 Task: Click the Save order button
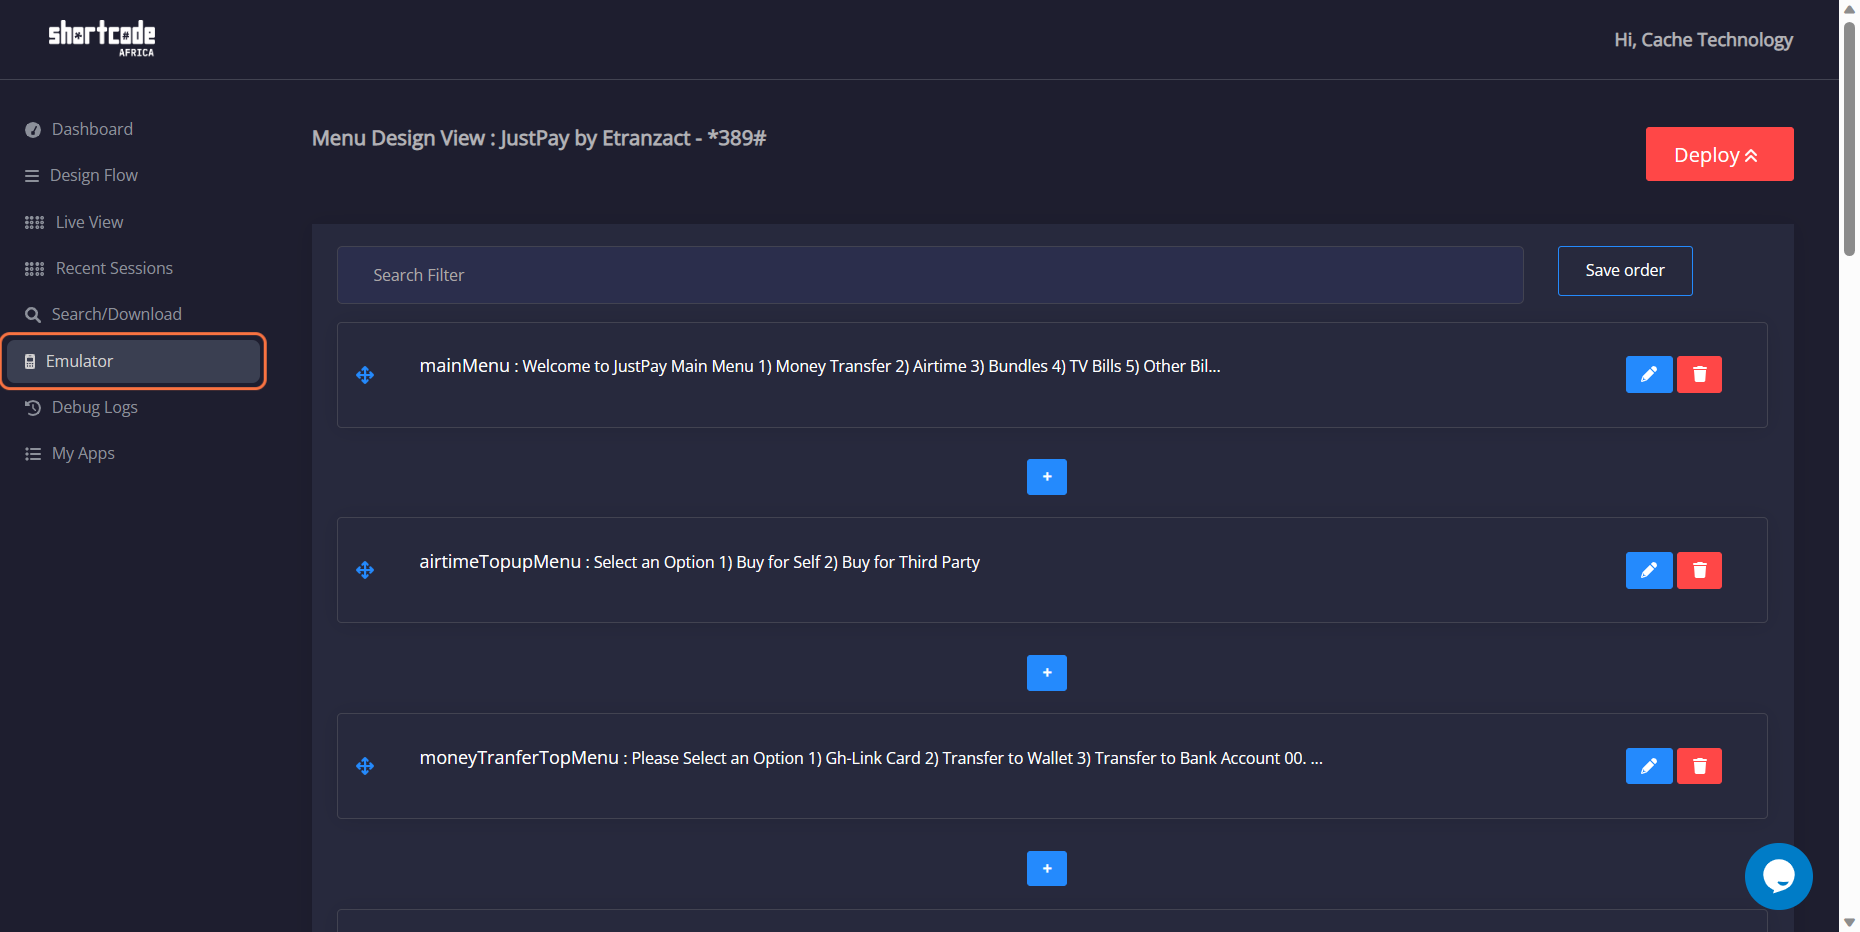(1624, 271)
